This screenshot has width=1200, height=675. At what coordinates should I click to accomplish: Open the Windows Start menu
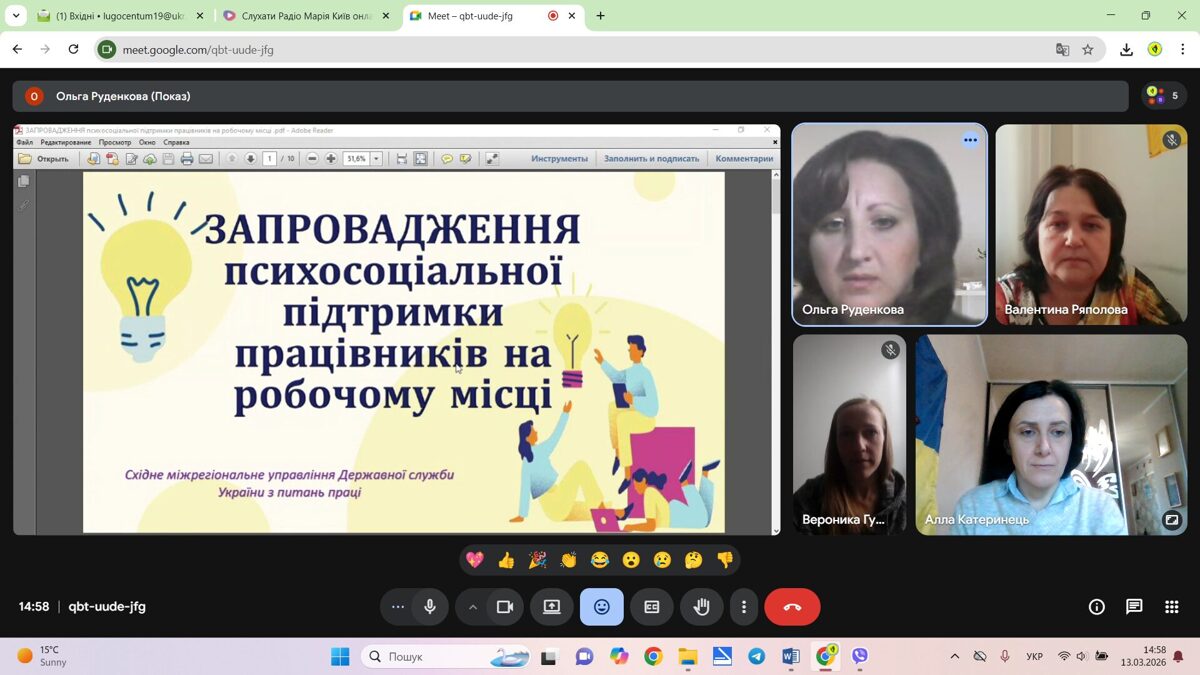point(340,656)
